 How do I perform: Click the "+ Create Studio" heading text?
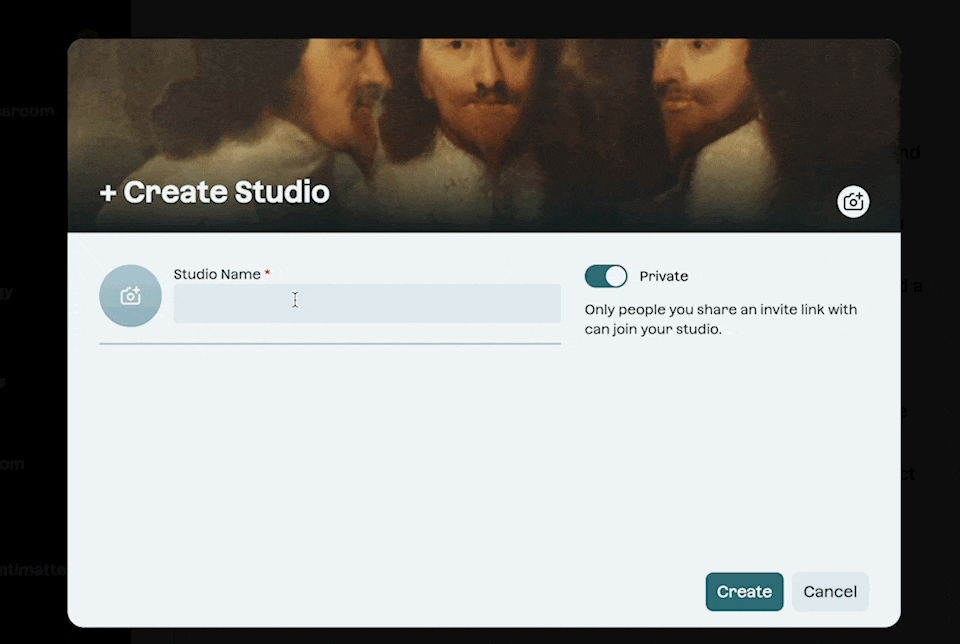(214, 192)
